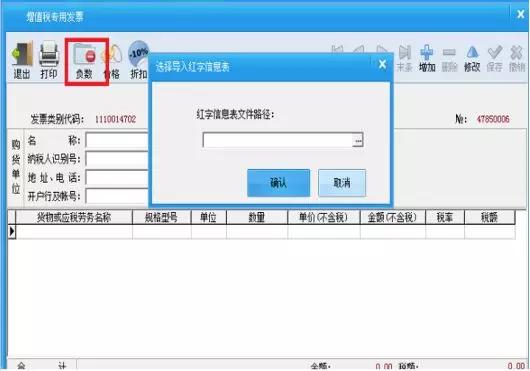The width and height of the screenshot is (530, 371).
Task: Click 规格型号 column header
Action: click(162, 217)
